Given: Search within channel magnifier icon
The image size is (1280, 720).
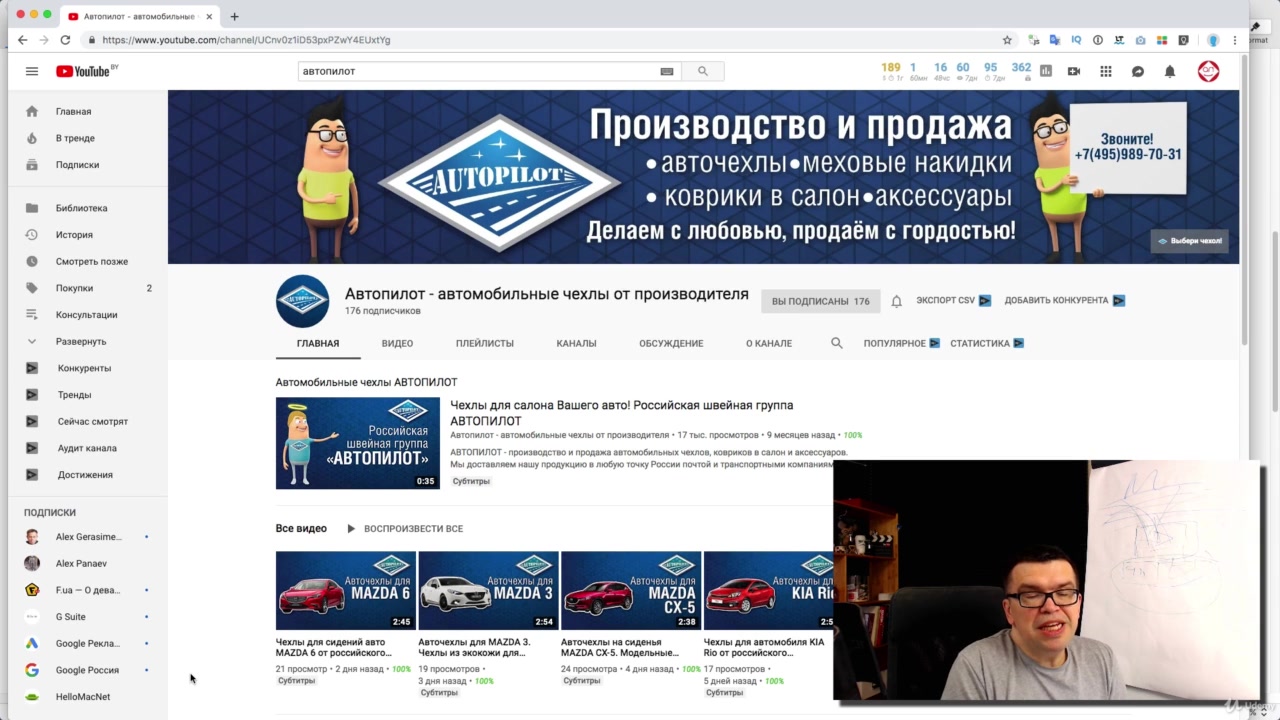Looking at the screenshot, I should (837, 343).
